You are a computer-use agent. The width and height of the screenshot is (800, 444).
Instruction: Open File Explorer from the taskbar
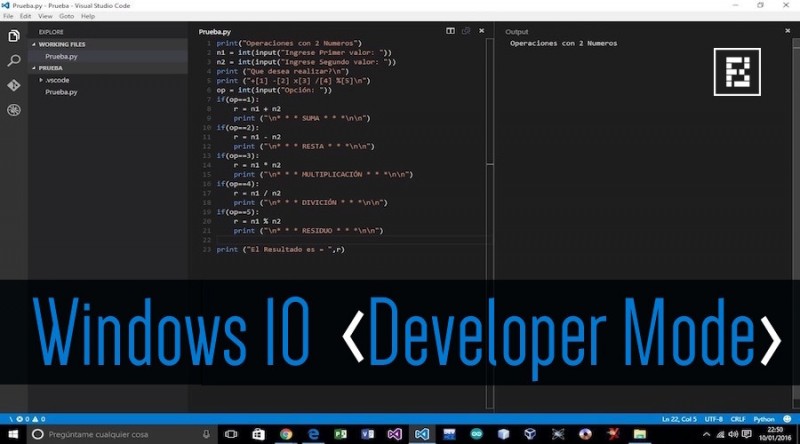coord(640,434)
